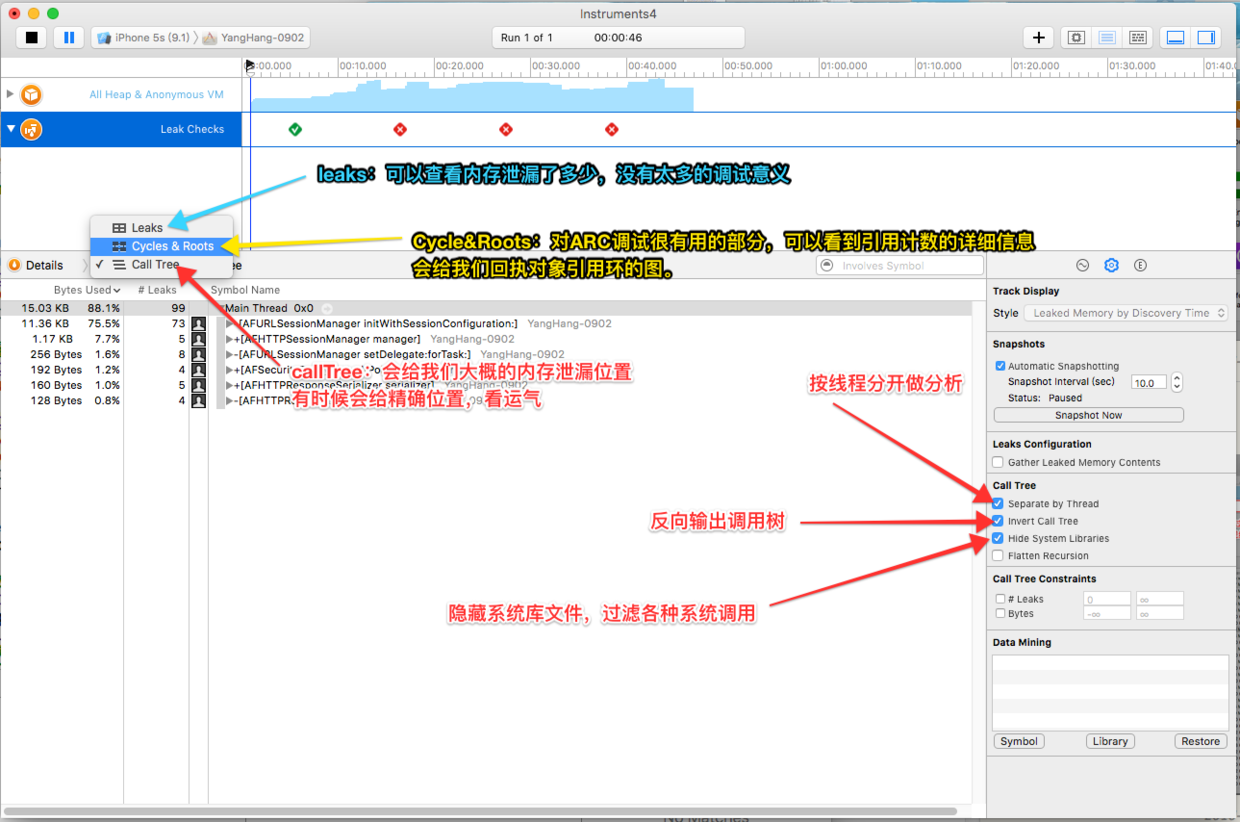Show the bottom details pane icon

(1173, 37)
